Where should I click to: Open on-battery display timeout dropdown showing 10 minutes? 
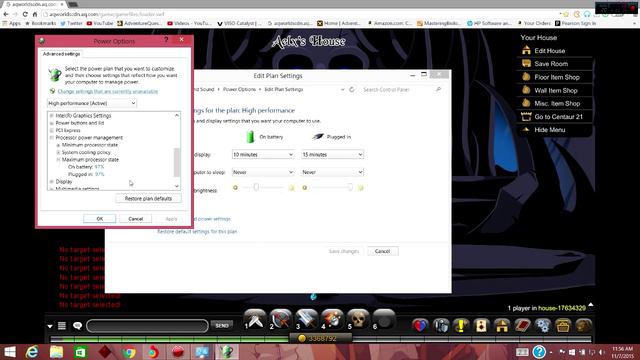point(263,155)
